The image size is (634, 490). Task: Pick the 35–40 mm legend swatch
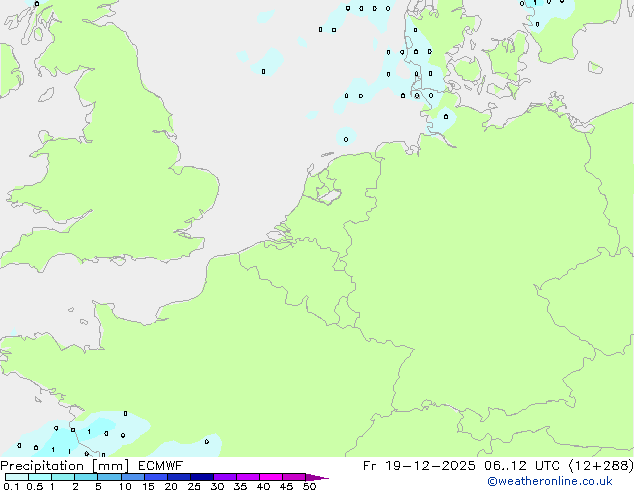click(x=248, y=477)
